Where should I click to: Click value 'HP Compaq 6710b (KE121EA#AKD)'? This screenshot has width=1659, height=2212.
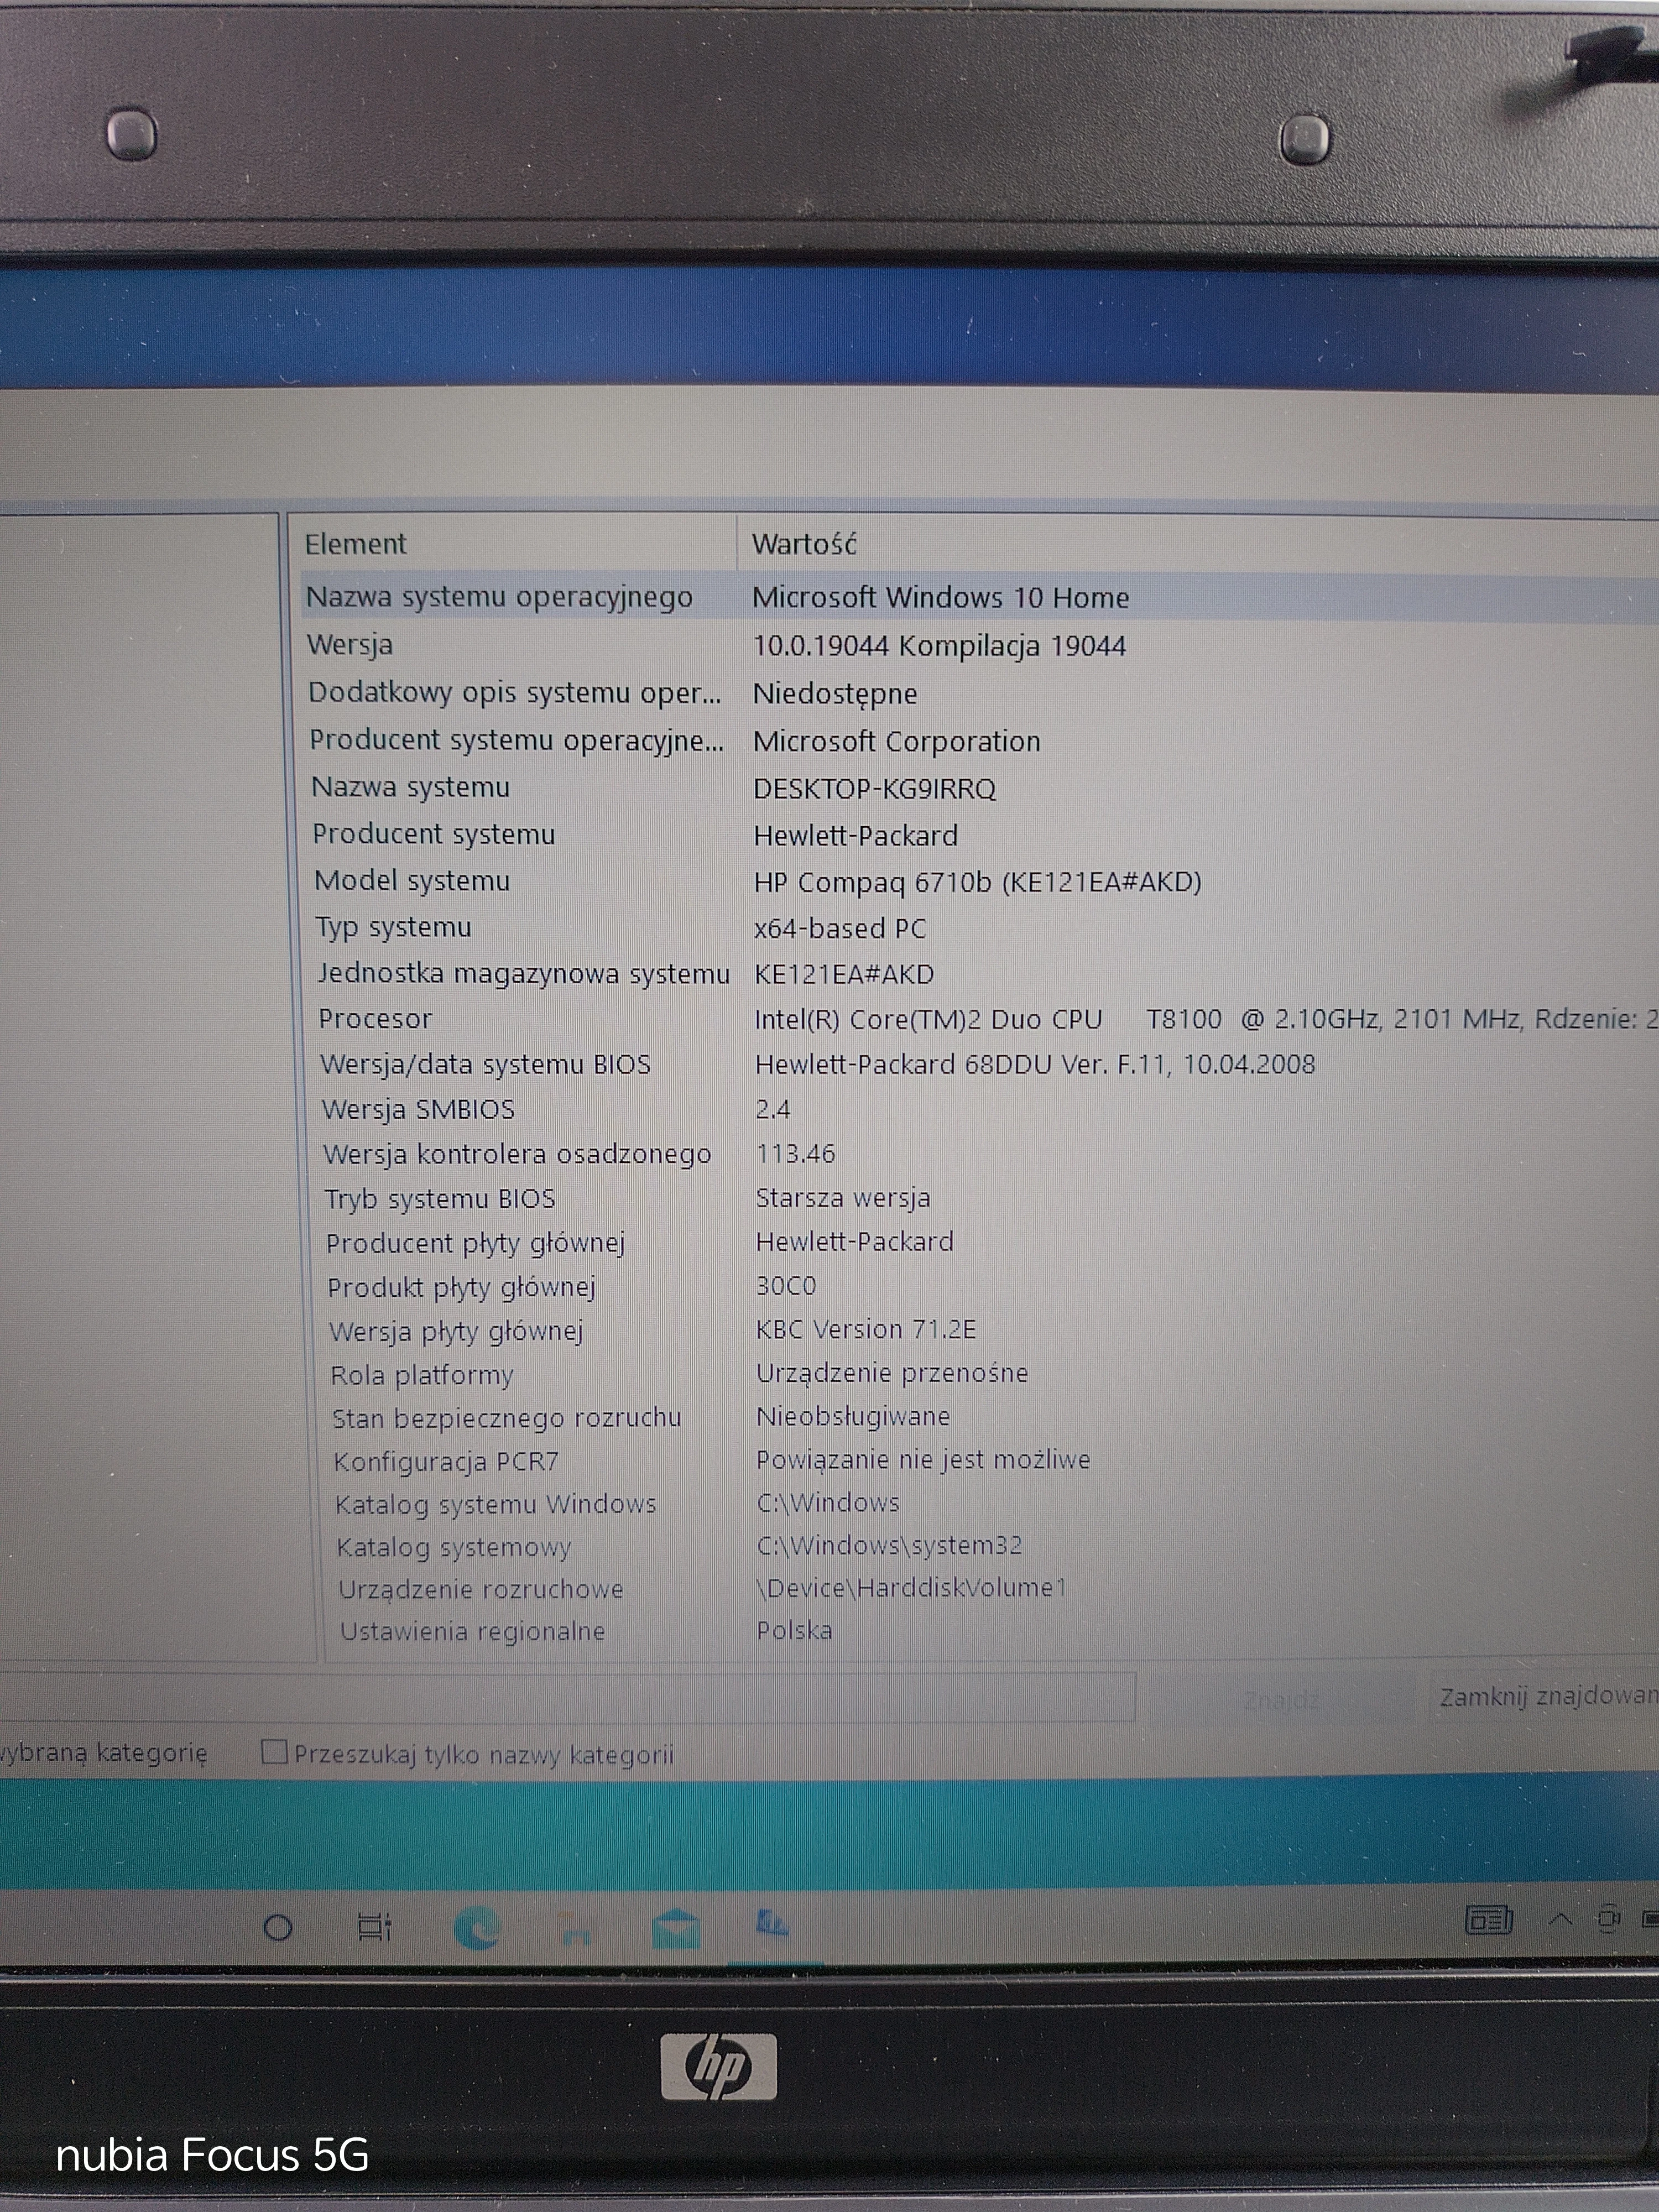(977, 882)
